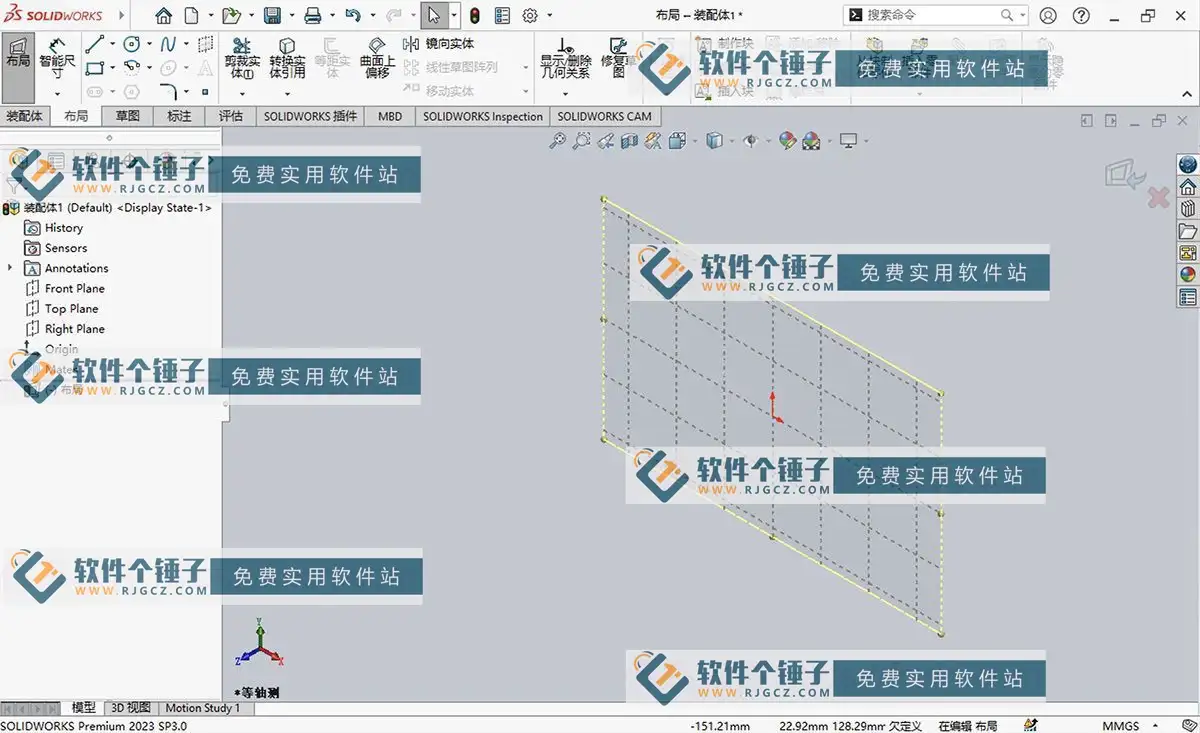Click 显示/删除几何关系 Display/Delete Relations
This screenshot has height=733, width=1200.
pyautogui.click(x=565, y=58)
